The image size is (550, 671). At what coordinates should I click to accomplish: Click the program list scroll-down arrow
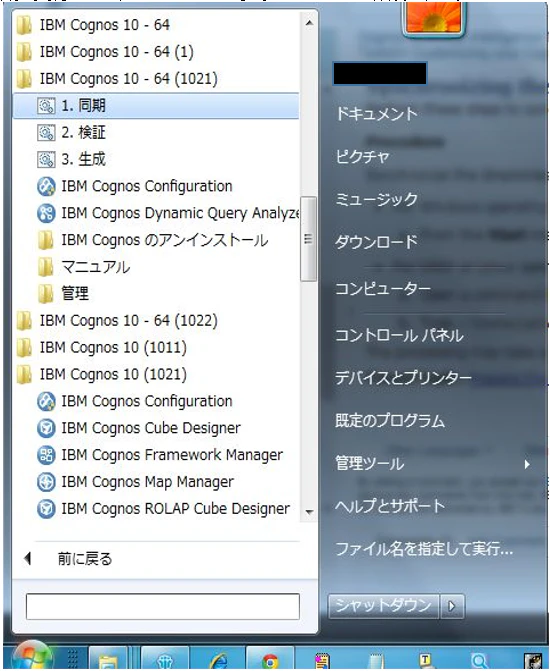[x=309, y=512]
